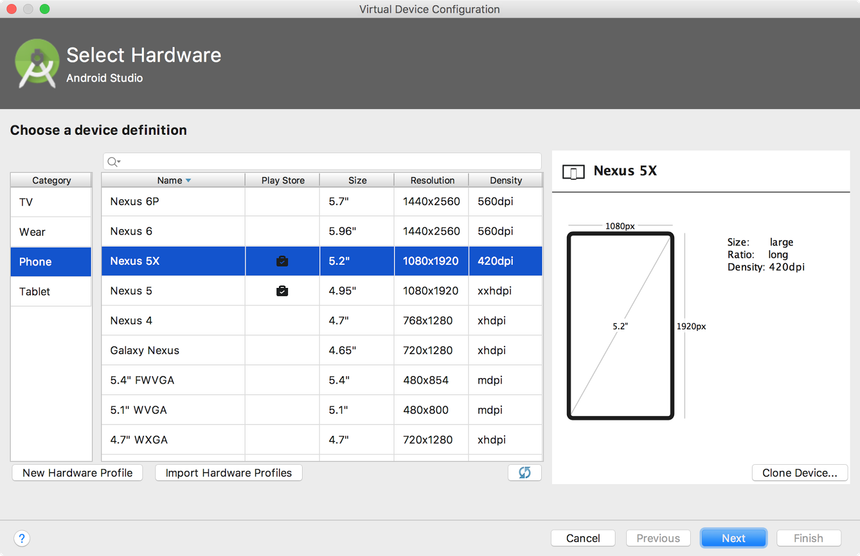Click the Resolution column header
Image resolution: width=860 pixels, height=556 pixels.
[431, 180]
